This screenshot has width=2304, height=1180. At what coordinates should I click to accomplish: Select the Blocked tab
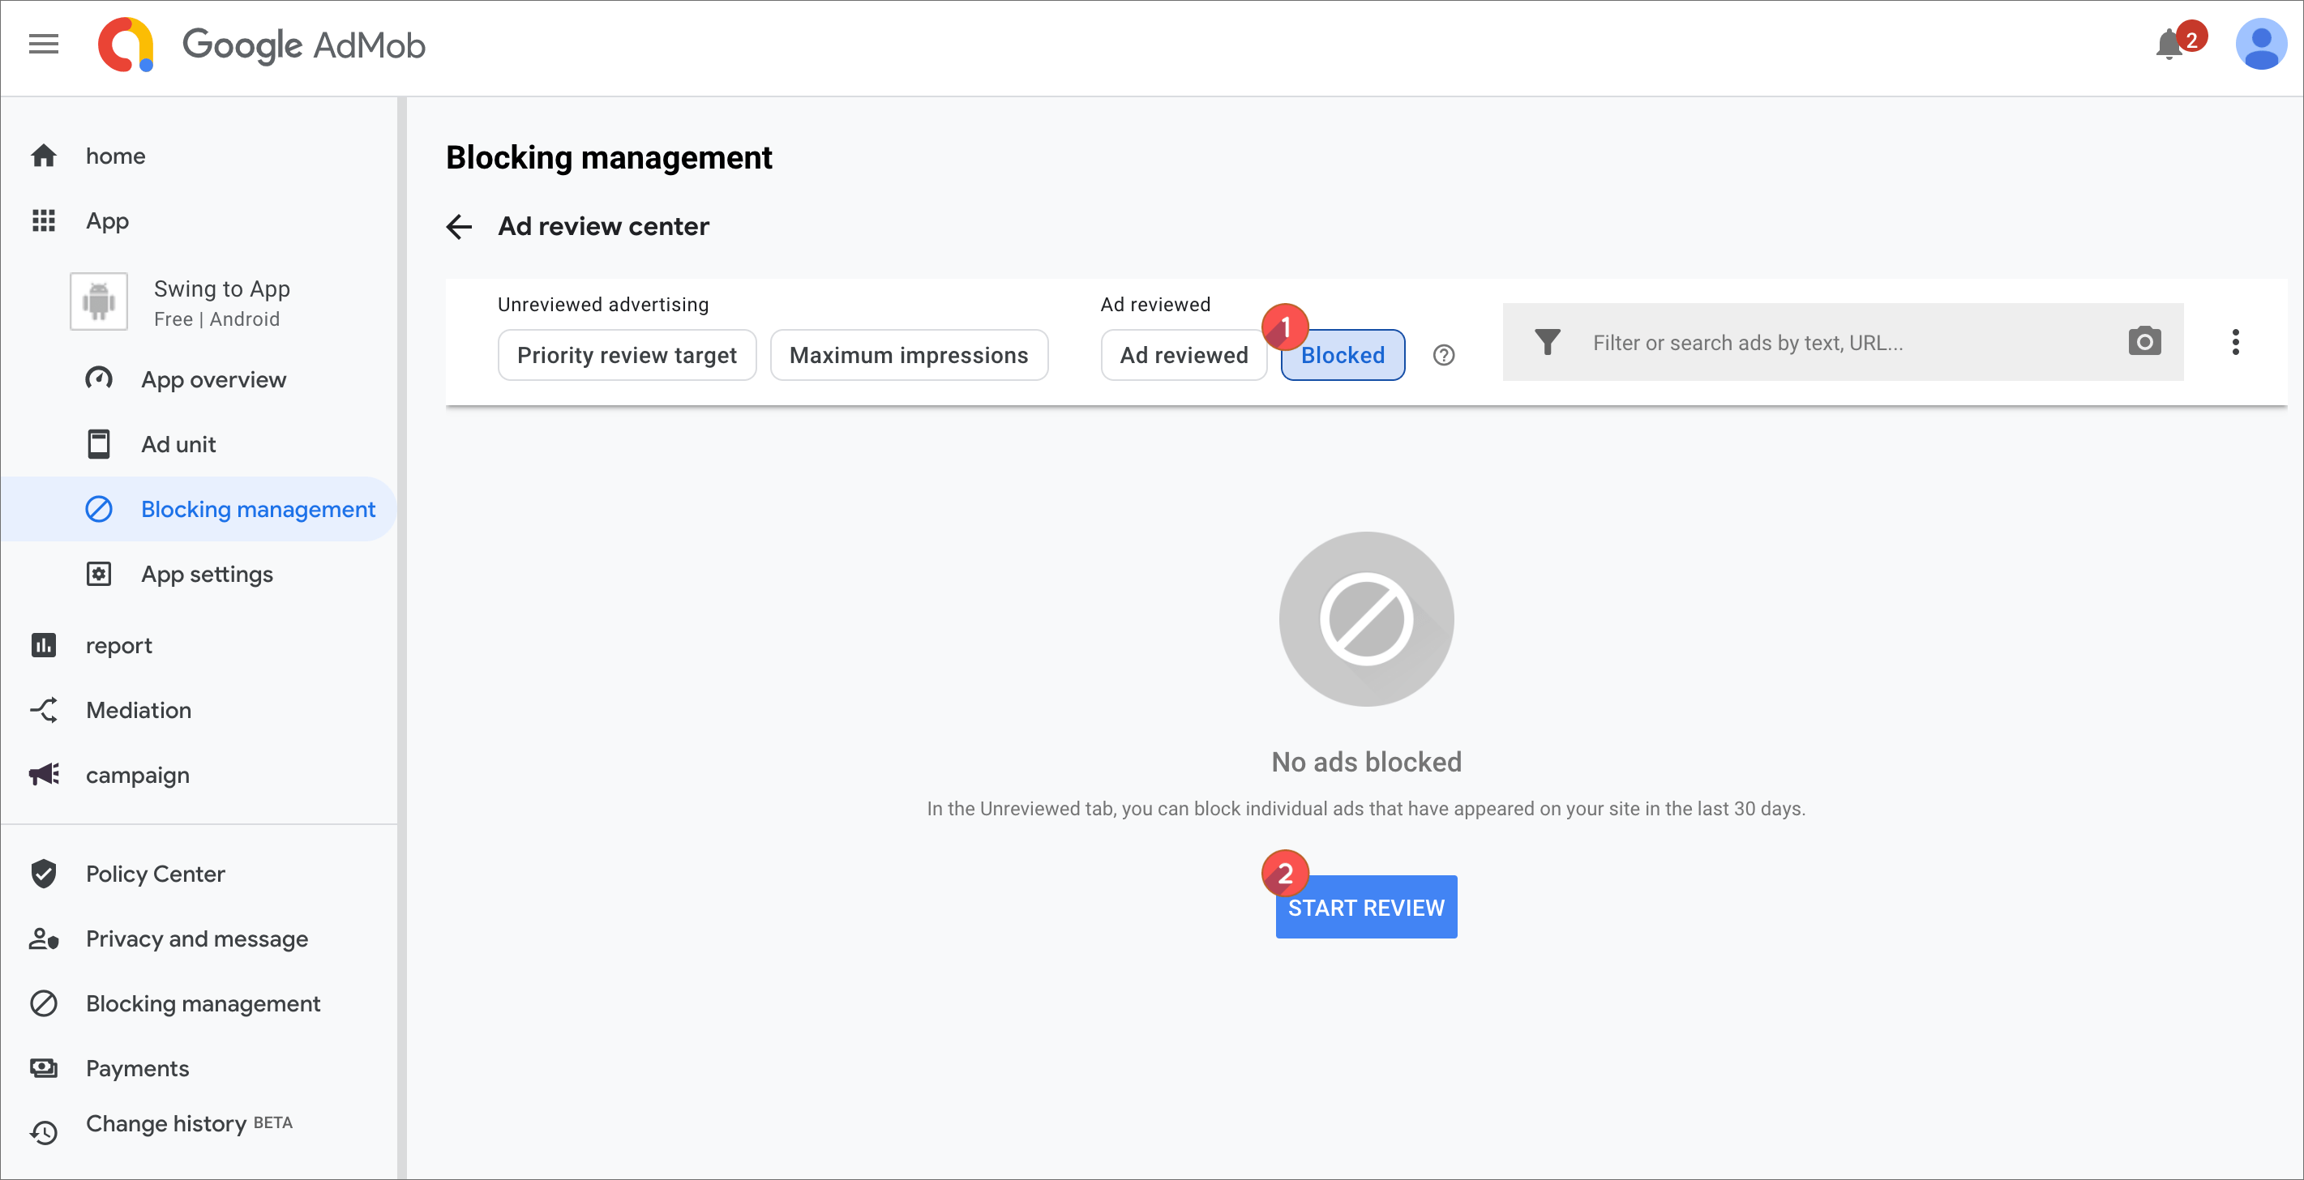click(x=1342, y=355)
